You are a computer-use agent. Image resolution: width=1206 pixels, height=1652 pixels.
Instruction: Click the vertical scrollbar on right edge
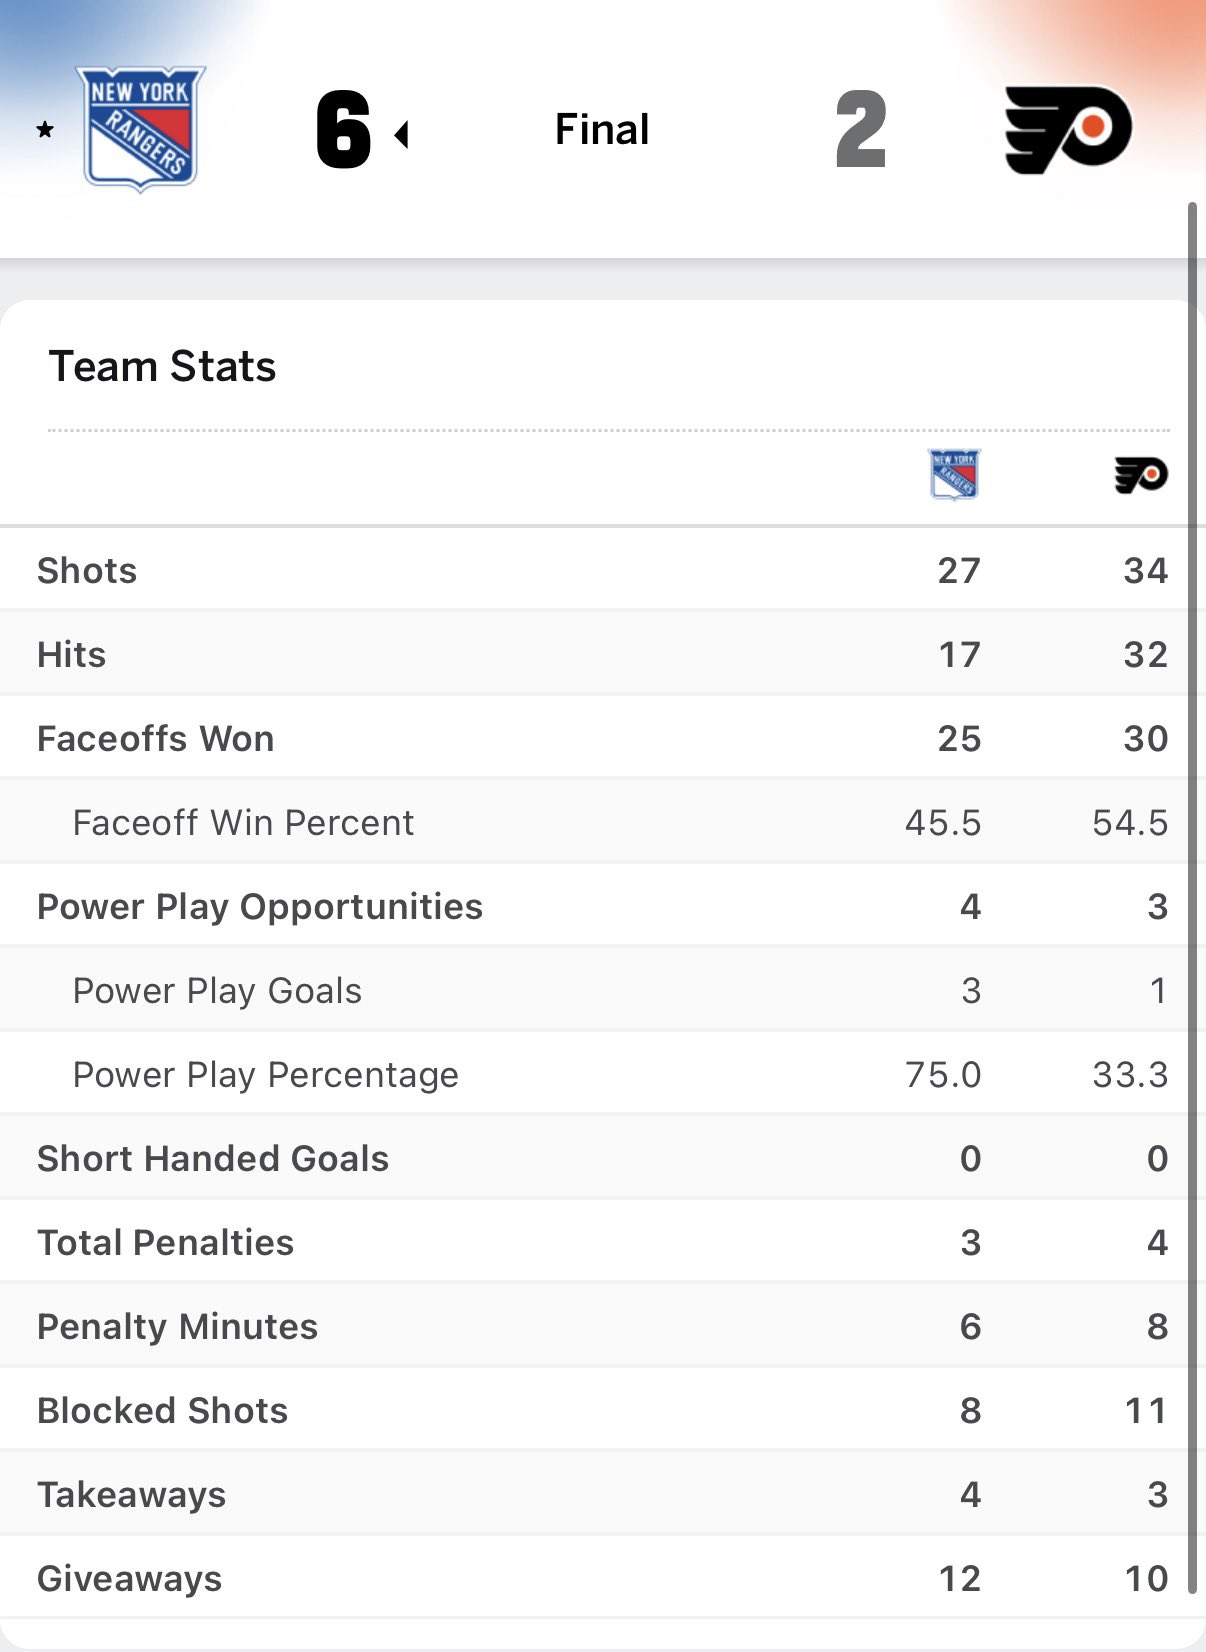point(1192,900)
